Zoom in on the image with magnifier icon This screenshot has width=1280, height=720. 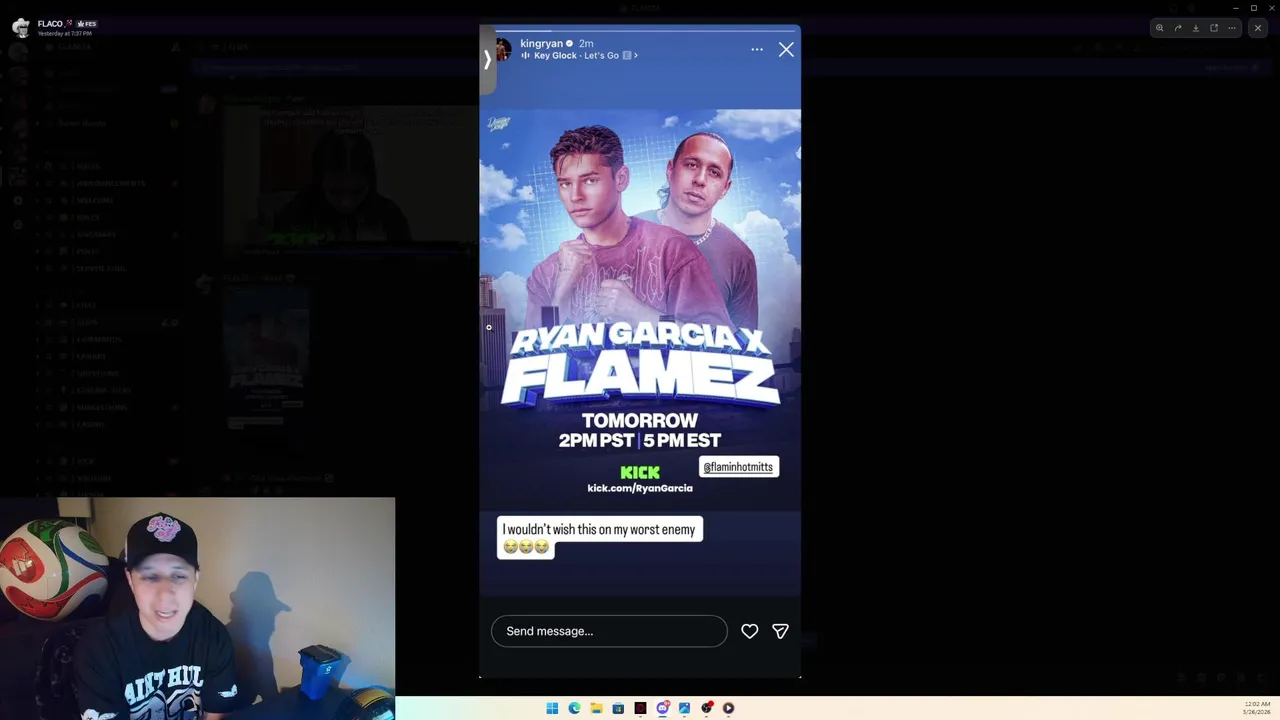point(1160,28)
